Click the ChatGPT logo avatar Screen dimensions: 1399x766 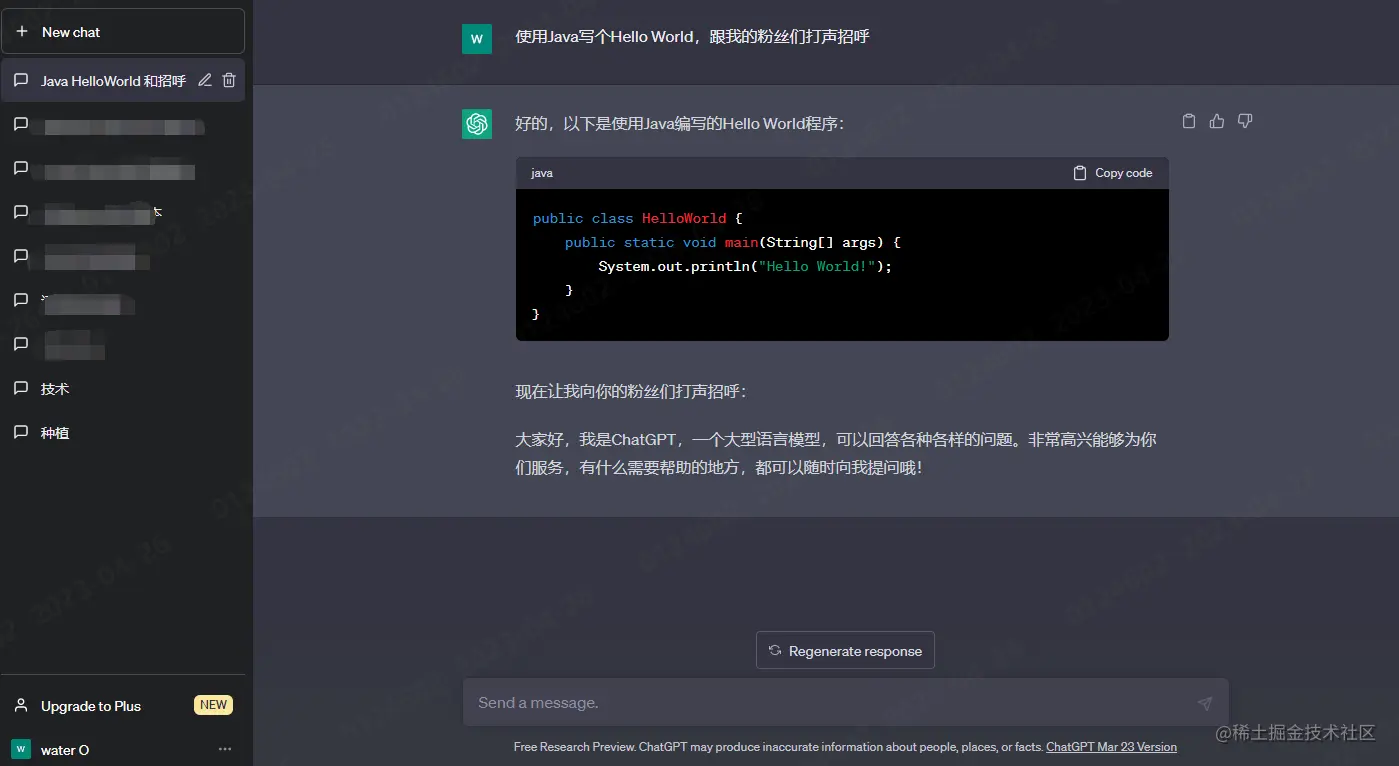point(477,124)
